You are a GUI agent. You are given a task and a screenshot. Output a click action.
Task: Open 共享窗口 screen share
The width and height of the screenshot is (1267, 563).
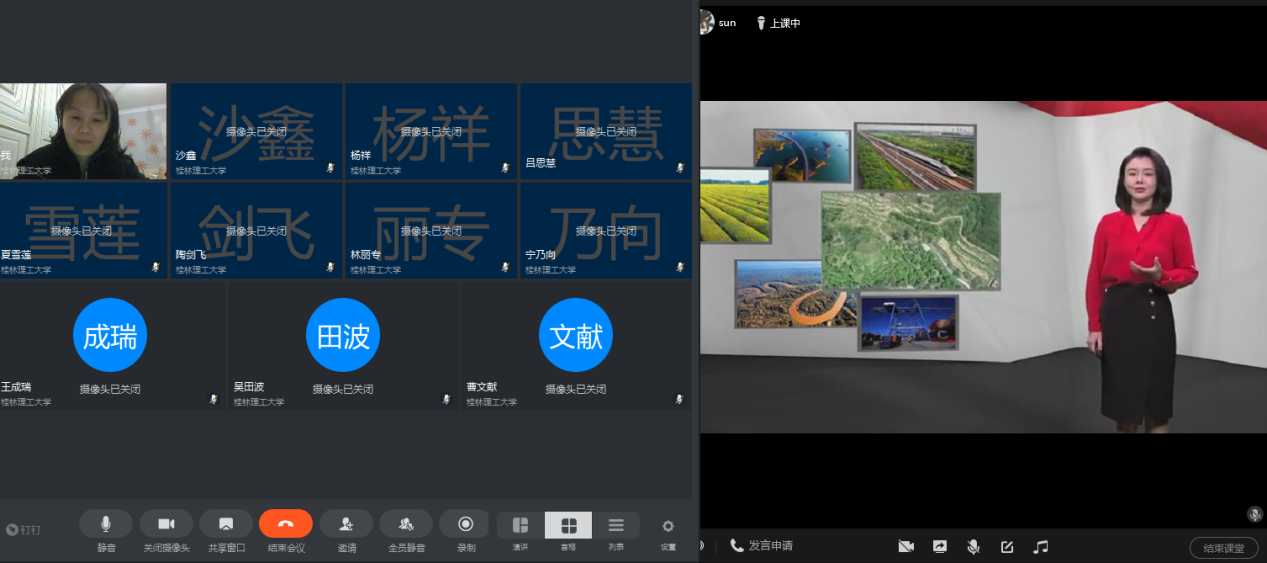click(x=226, y=524)
